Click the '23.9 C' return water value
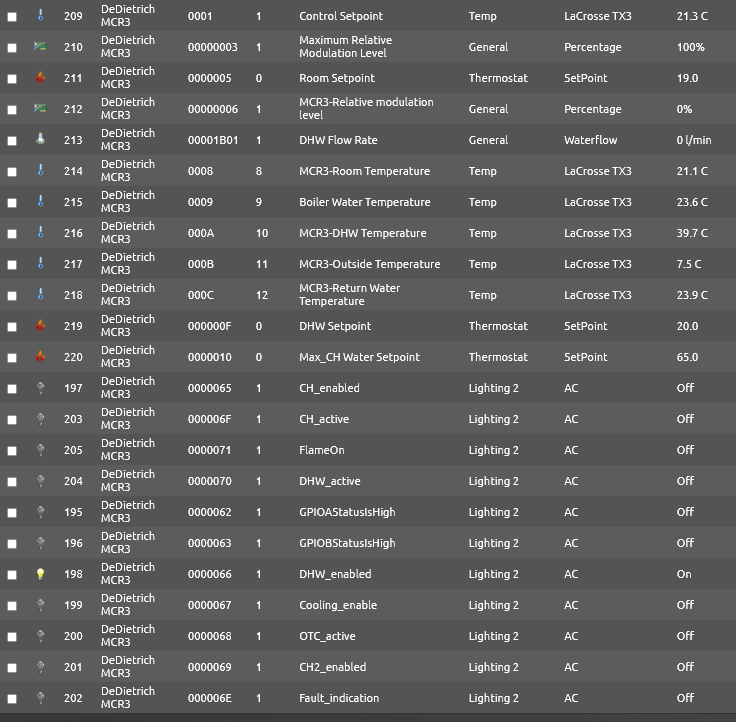The image size is (736, 722). pos(692,295)
